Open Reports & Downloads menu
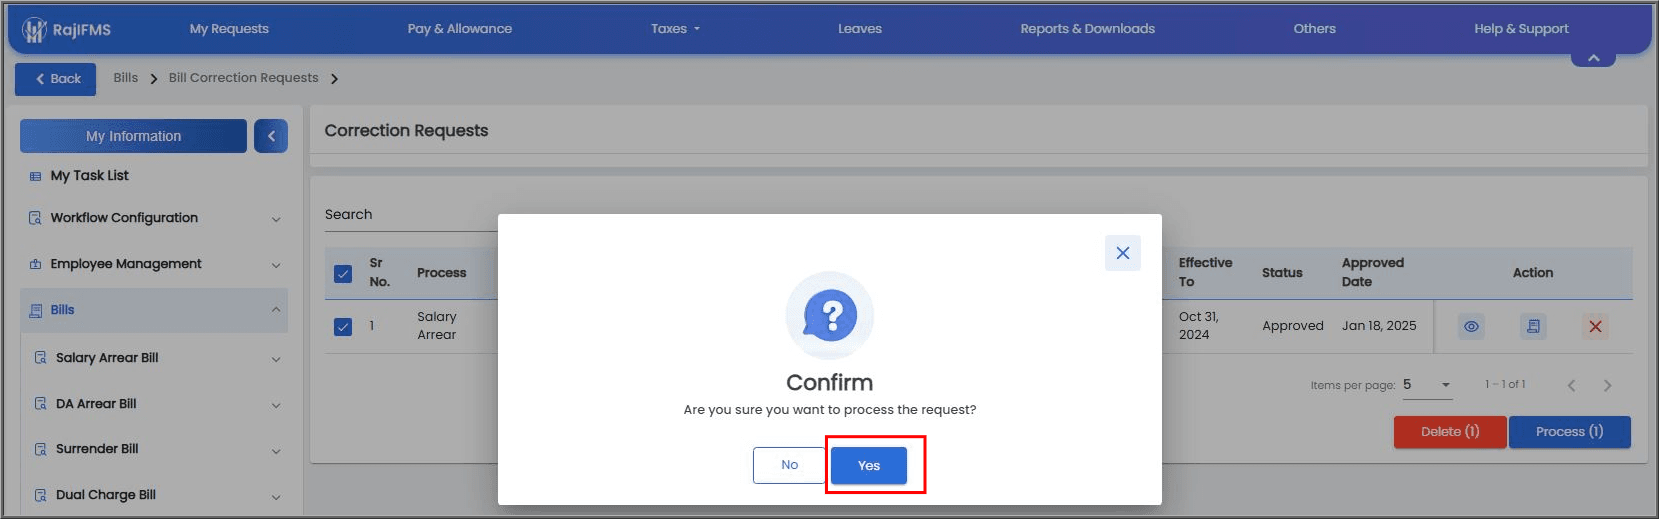 (1087, 29)
